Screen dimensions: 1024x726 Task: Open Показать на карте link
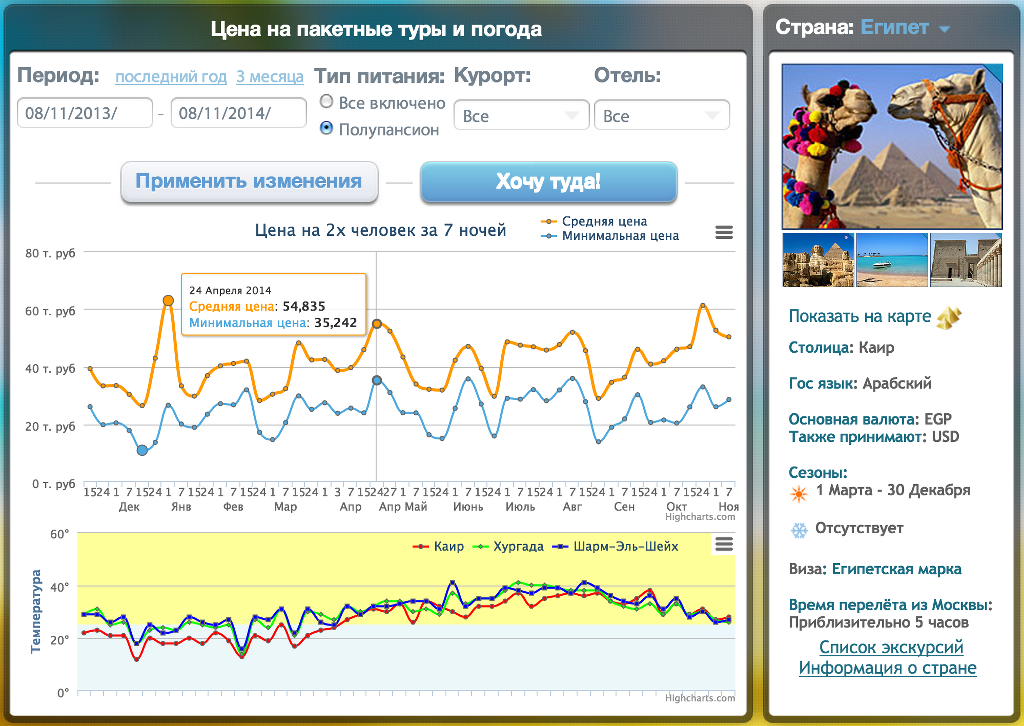pos(859,317)
